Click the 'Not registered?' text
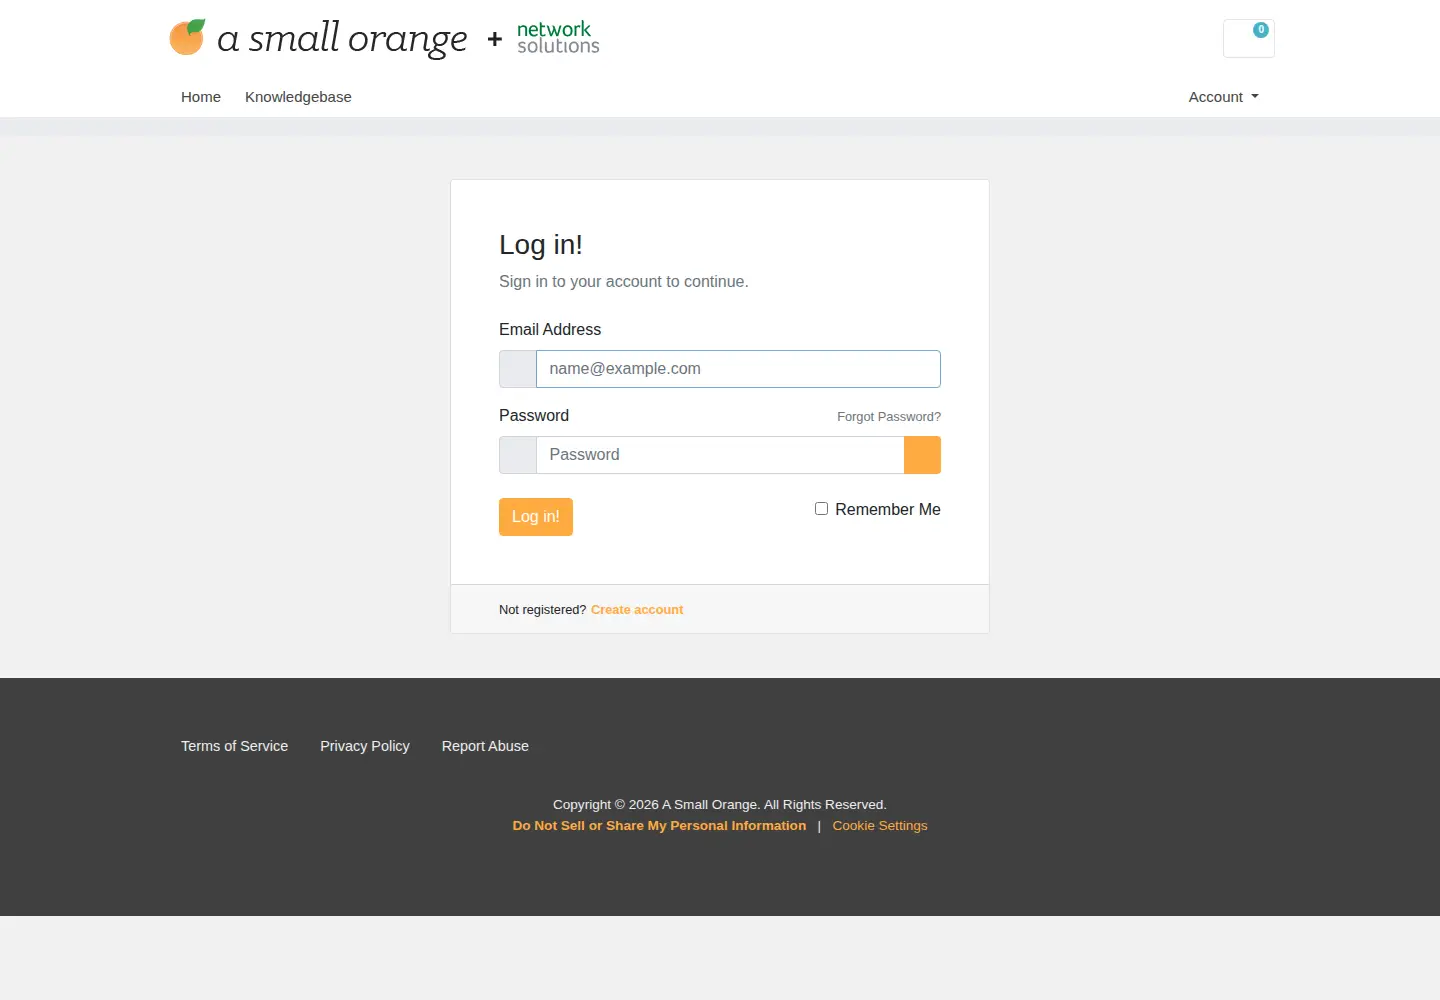The image size is (1440, 1000). pyautogui.click(x=542, y=610)
